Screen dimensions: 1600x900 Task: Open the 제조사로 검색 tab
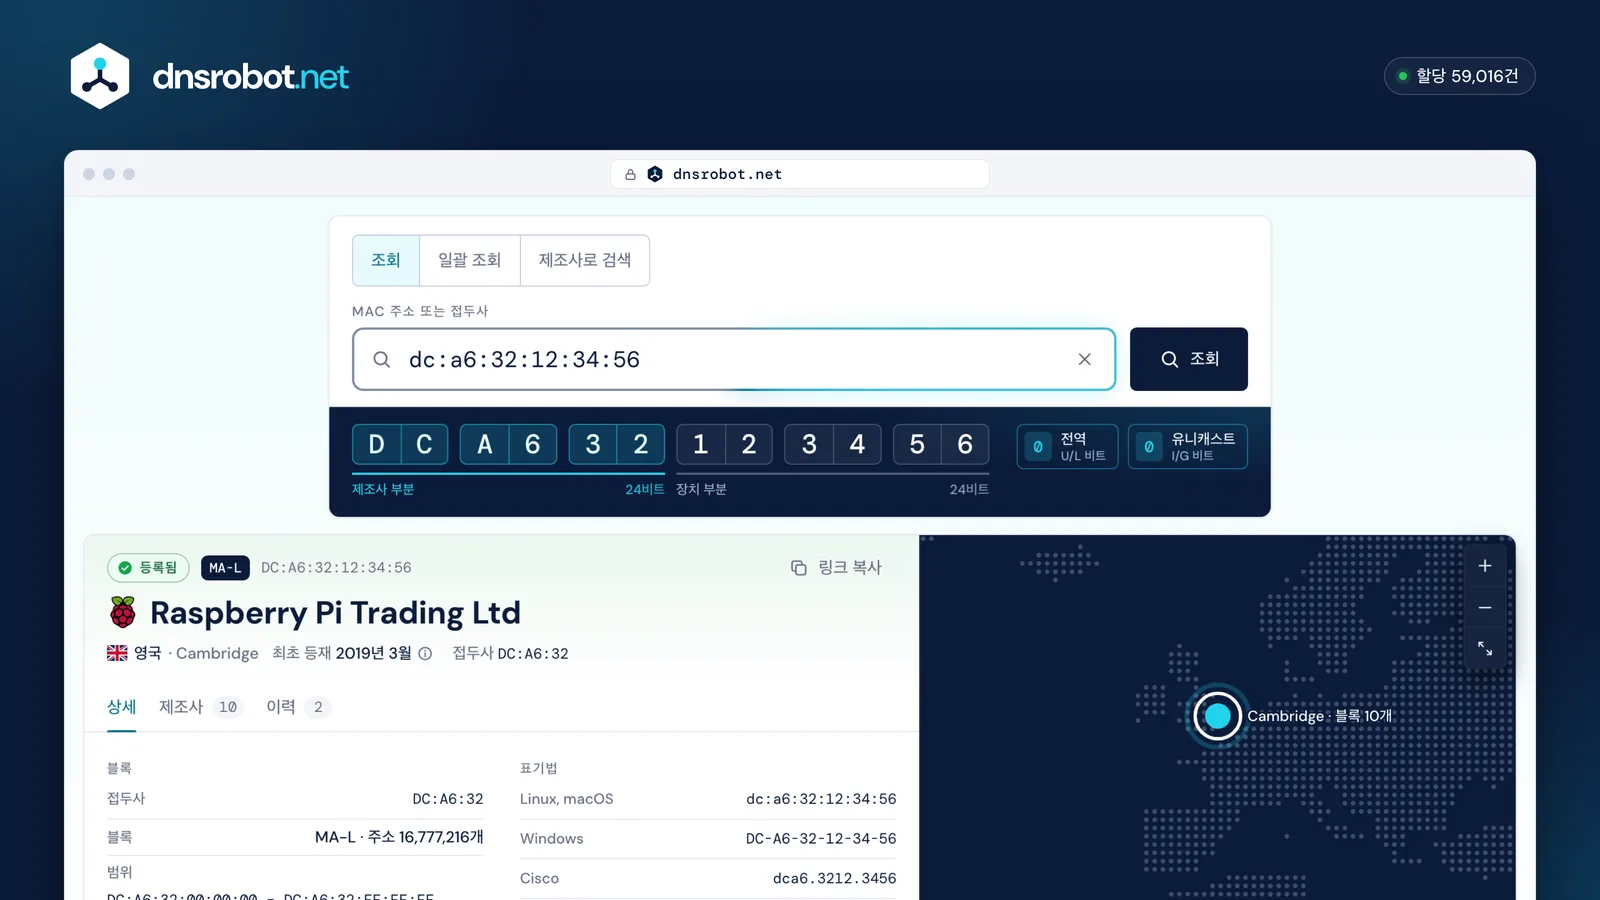tap(585, 260)
